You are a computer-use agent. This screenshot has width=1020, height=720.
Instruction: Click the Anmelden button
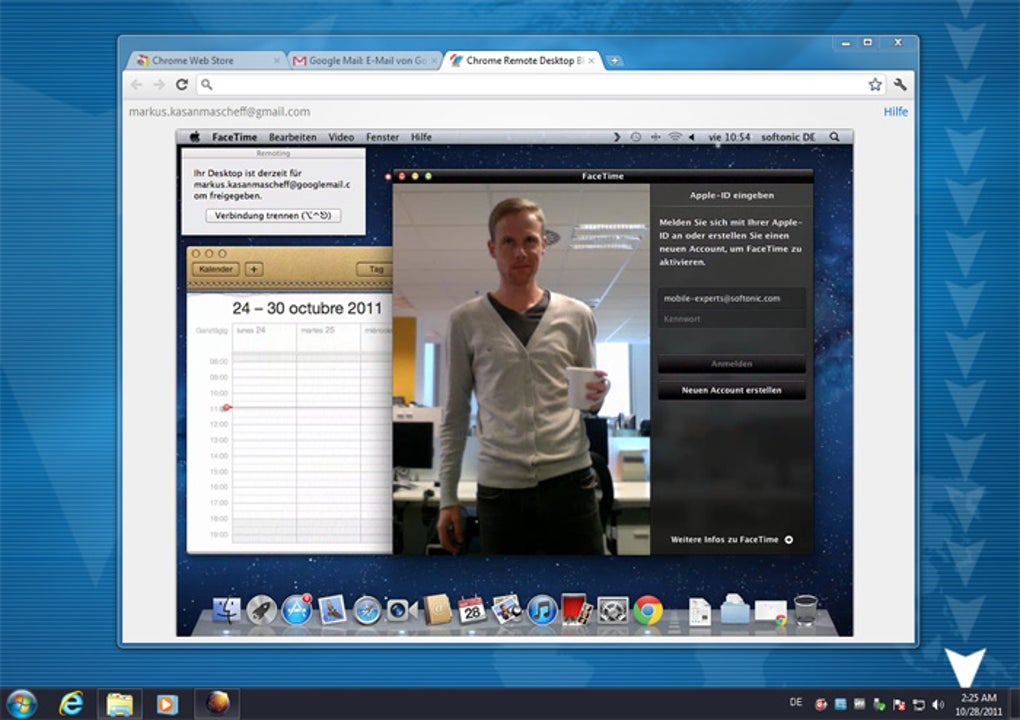[731, 364]
